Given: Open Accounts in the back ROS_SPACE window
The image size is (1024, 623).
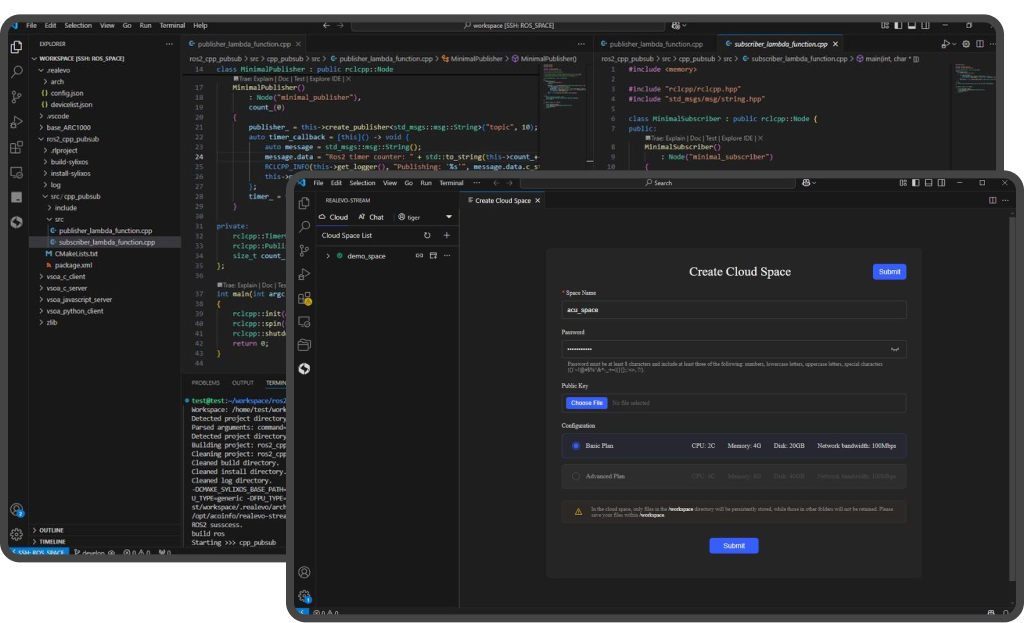Looking at the screenshot, I should click(17, 510).
